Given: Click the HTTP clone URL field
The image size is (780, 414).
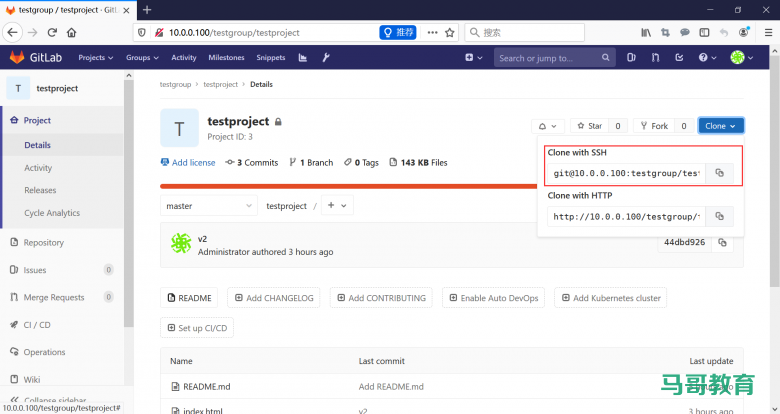Looking at the screenshot, I should coord(626,216).
